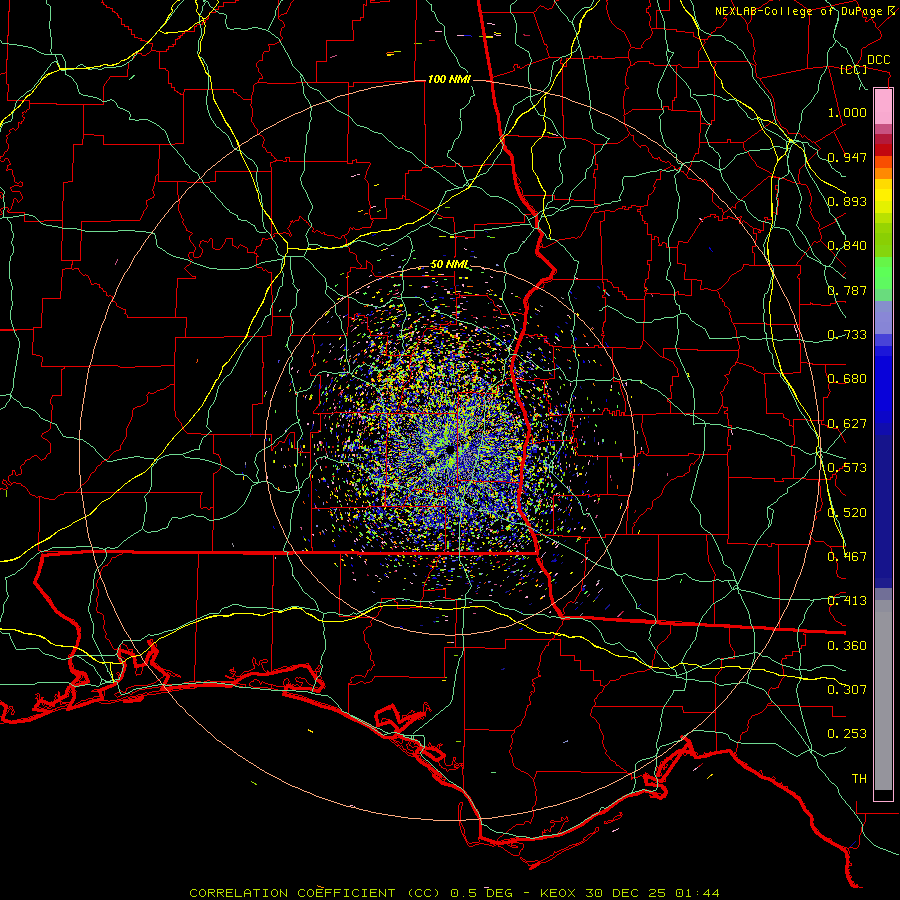900x900 pixels.
Task: Click the 0.787 color scale value
Action: tap(847, 290)
